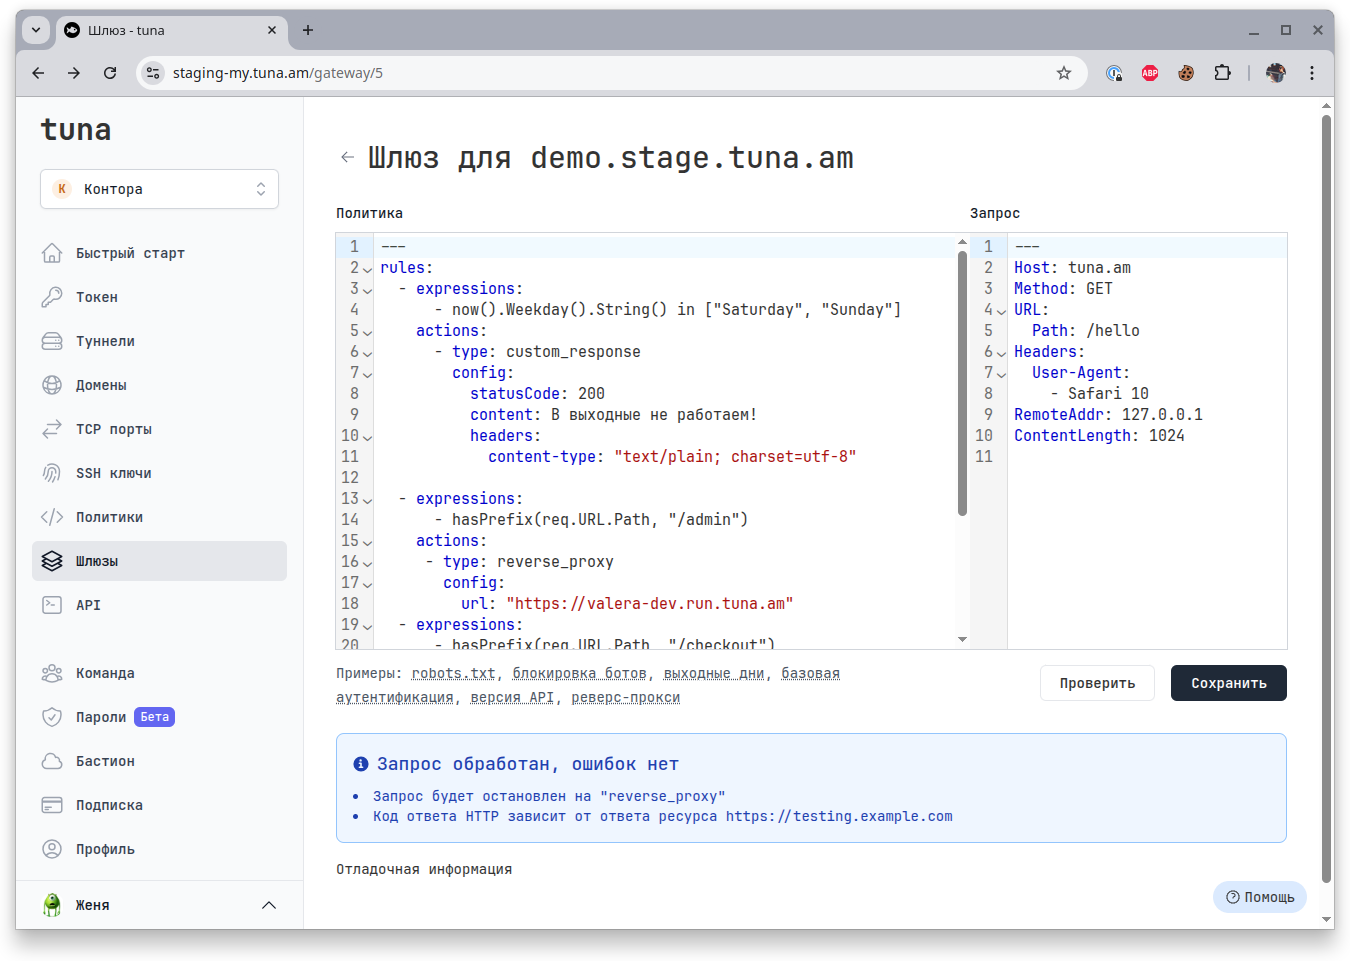
Task: Click the SSH keys fingerprint icon
Action: 52,473
